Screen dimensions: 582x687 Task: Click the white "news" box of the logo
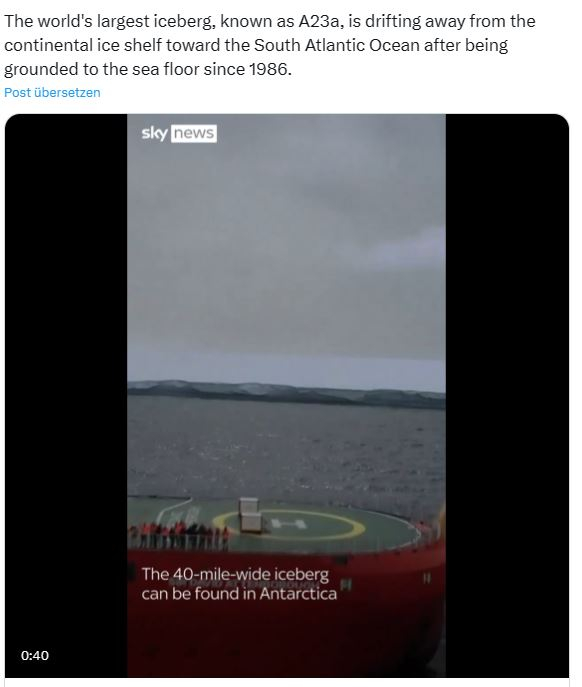(194, 133)
